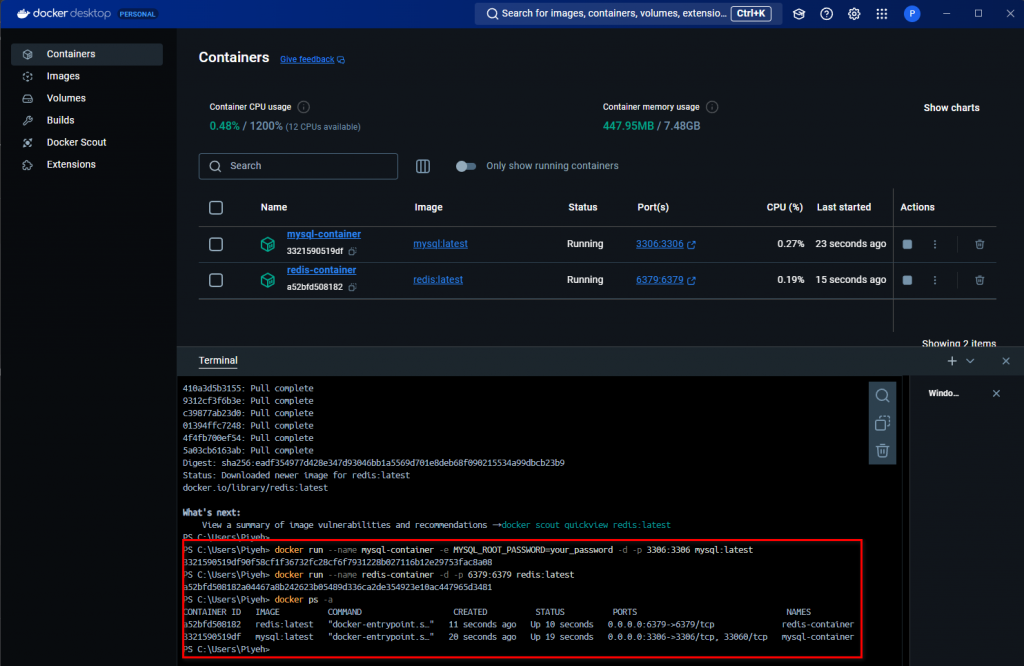Copy the terminal output
This screenshot has height=666, width=1024.
click(882, 423)
